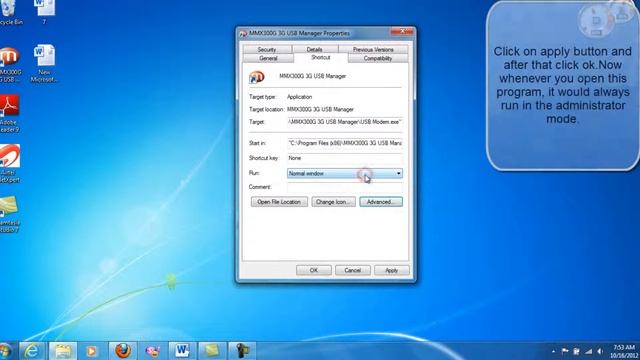Screen dimensions: 640x360
Task: Click the 7:53 AM taskbar clock
Action: [x=624, y=351]
